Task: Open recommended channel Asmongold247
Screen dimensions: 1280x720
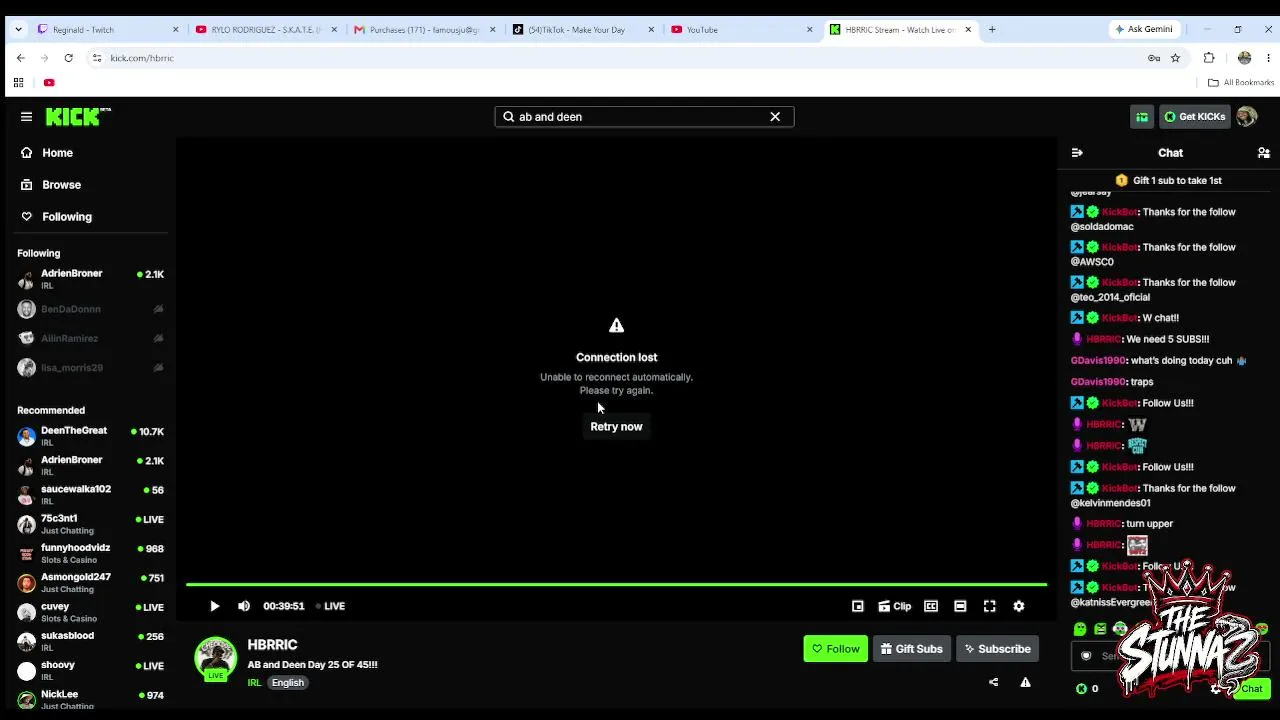Action: 90,582
